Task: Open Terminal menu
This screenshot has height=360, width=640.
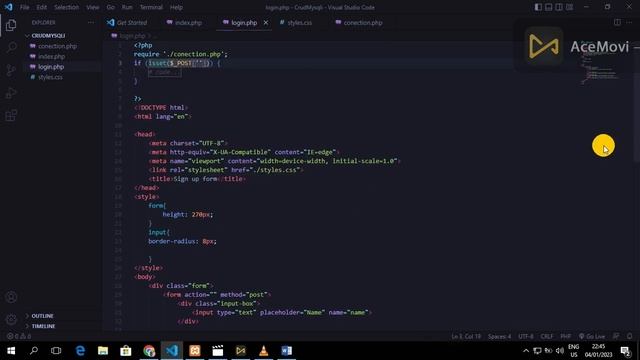Action: pyautogui.click(x=151, y=7)
